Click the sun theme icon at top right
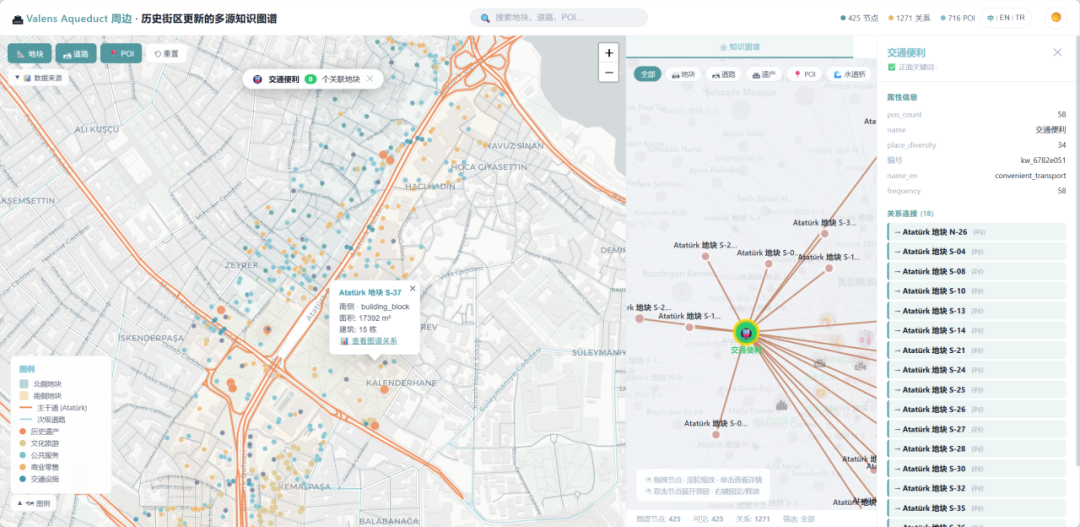The height and width of the screenshot is (527, 1080). (x=1055, y=18)
